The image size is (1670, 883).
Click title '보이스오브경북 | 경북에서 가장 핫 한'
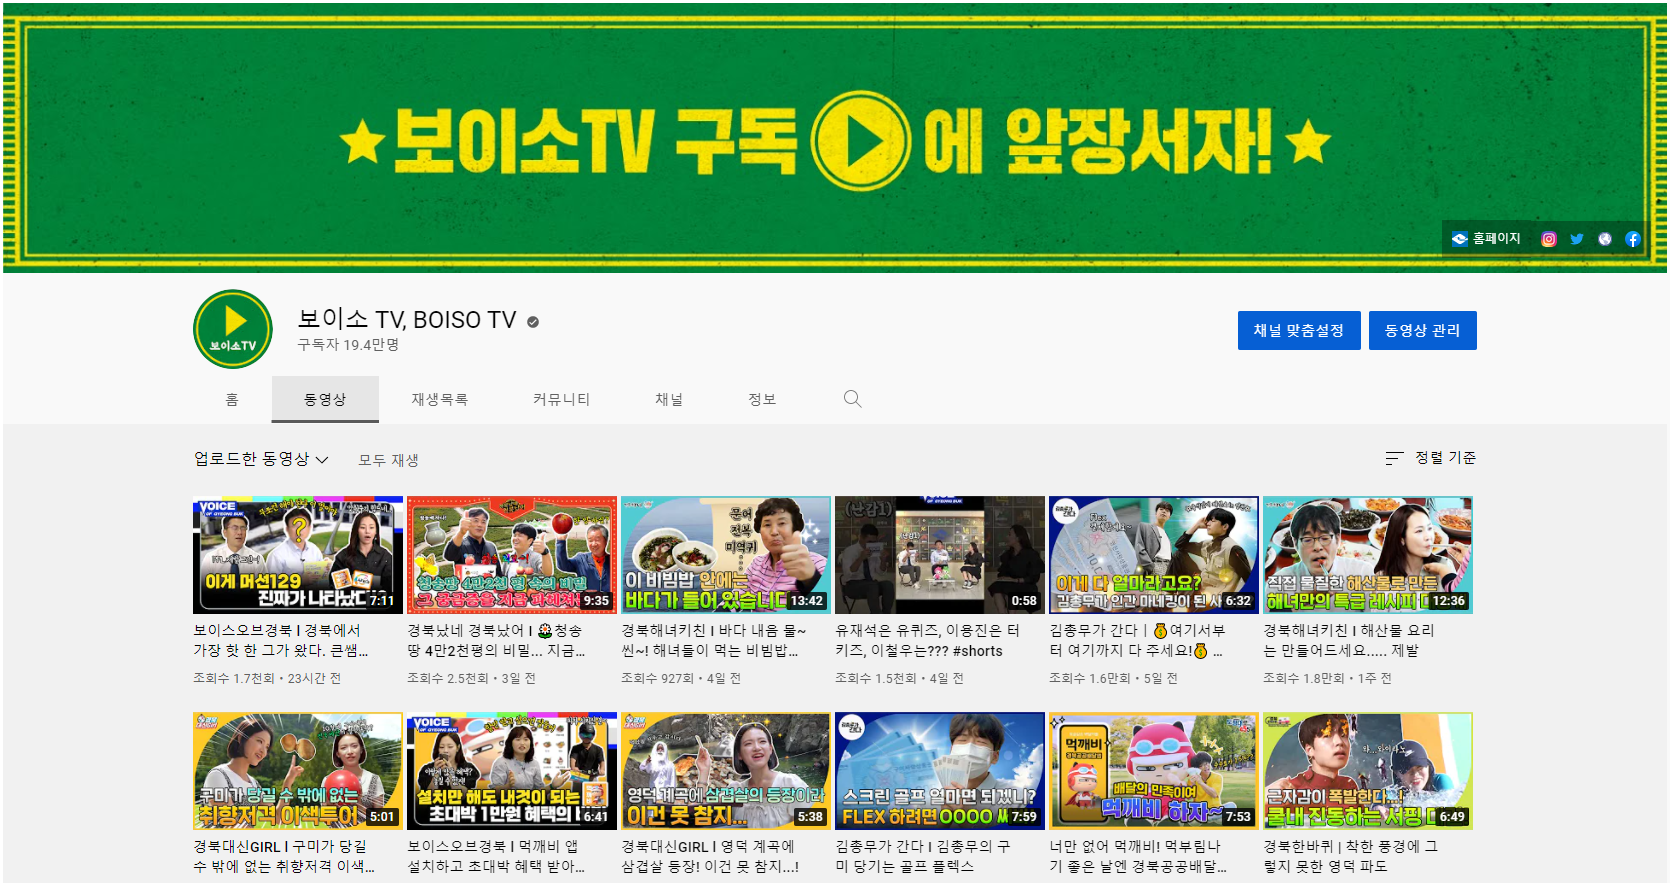281,641
